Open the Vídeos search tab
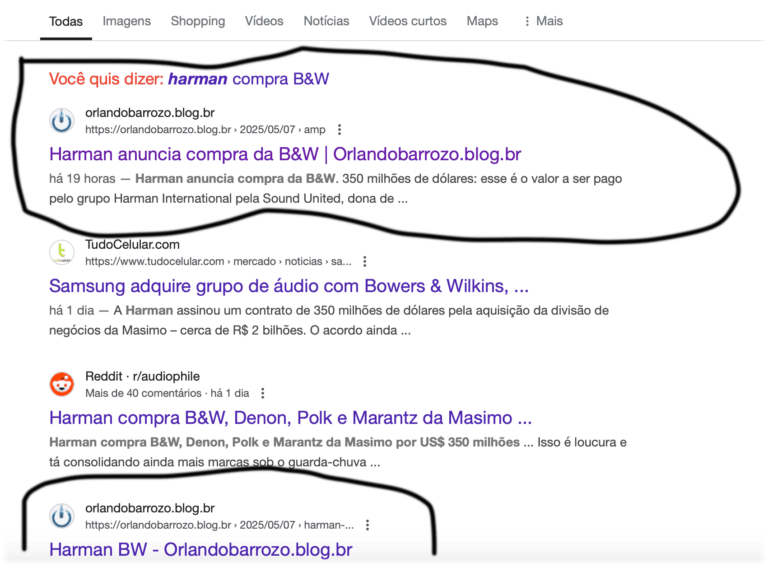768x567 pixels. coord(264,21)
